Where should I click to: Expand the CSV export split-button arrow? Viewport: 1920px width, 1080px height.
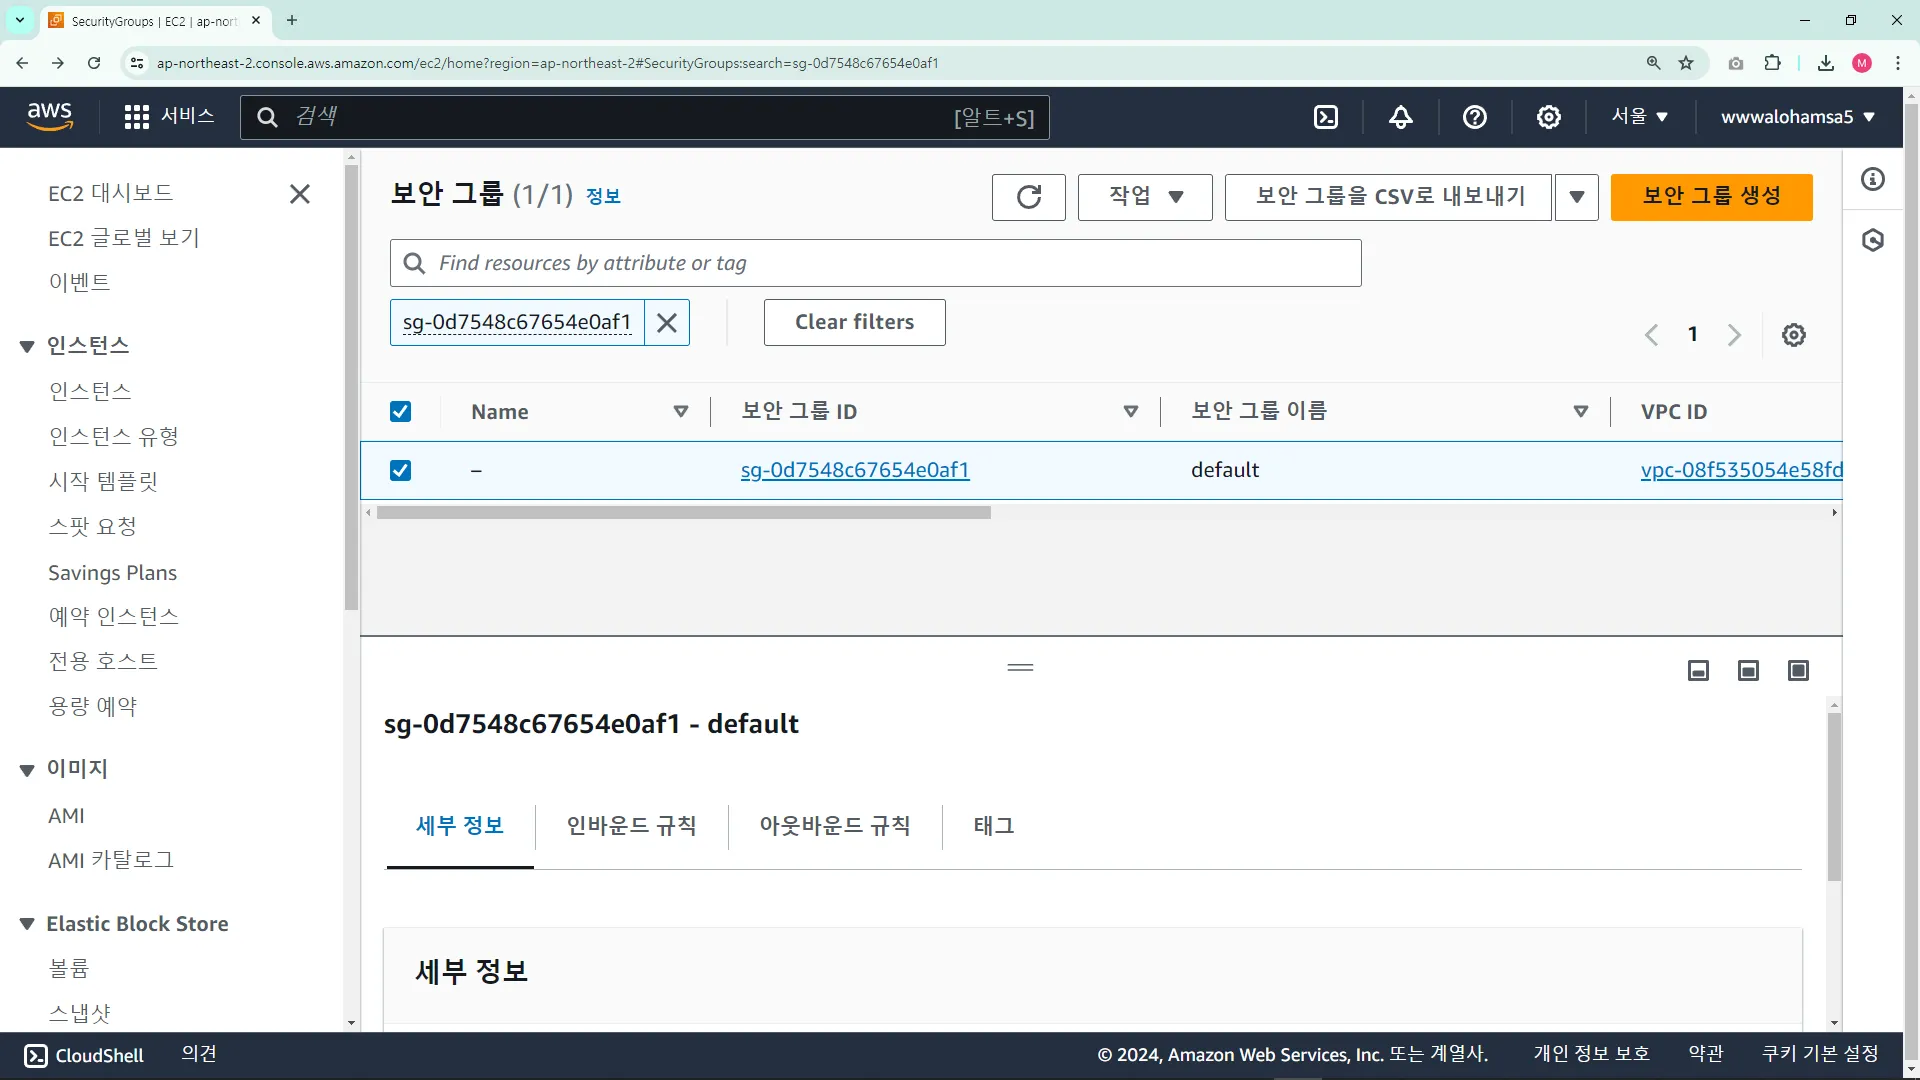click(1576, 196)
